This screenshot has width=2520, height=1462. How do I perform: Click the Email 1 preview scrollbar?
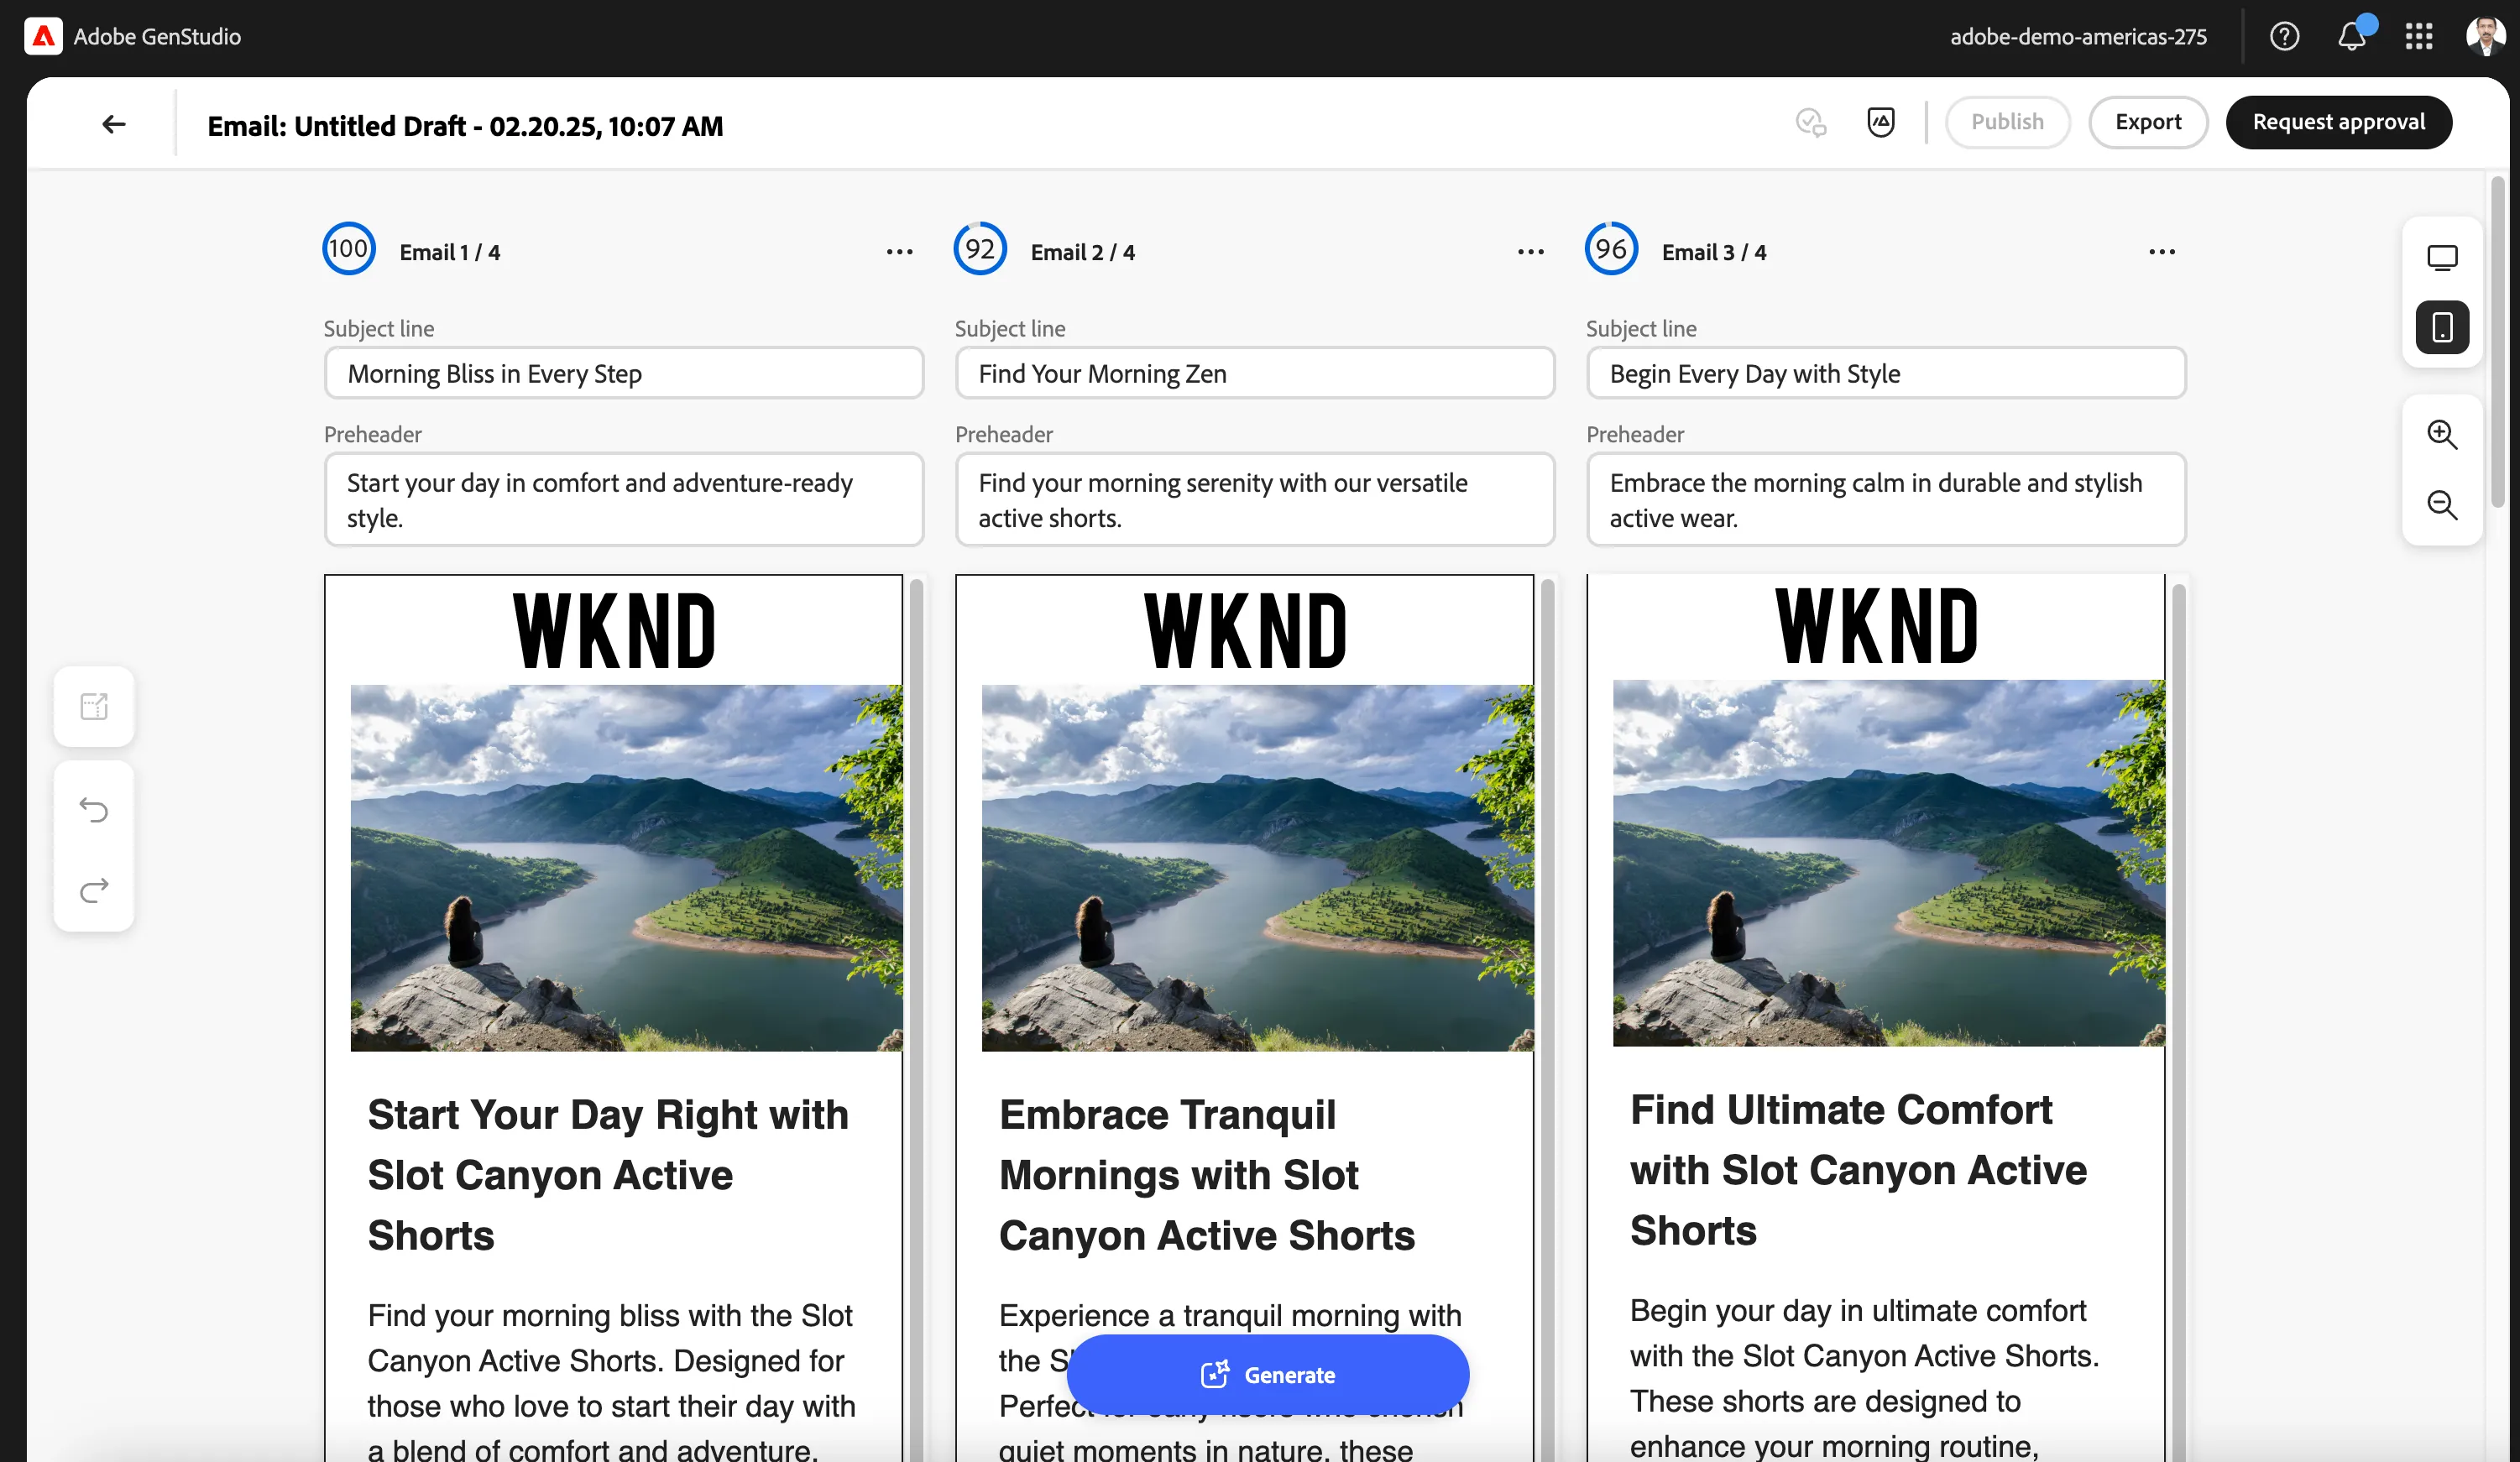(x=916, y=1018)
